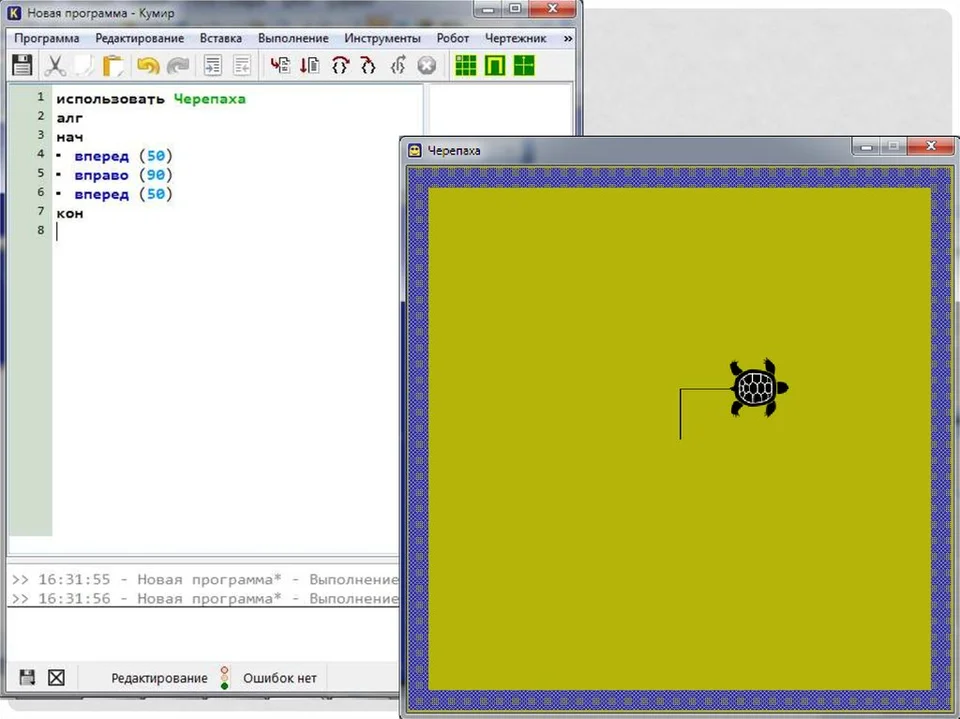Maximize the Кумир main window
Screen dimensions: 960x719
pyautogui.click(x=515, y=9)
